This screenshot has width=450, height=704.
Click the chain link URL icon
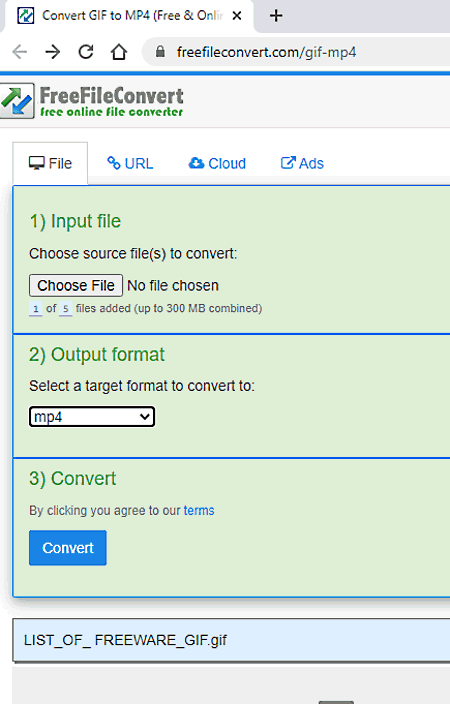pos(114,163)
